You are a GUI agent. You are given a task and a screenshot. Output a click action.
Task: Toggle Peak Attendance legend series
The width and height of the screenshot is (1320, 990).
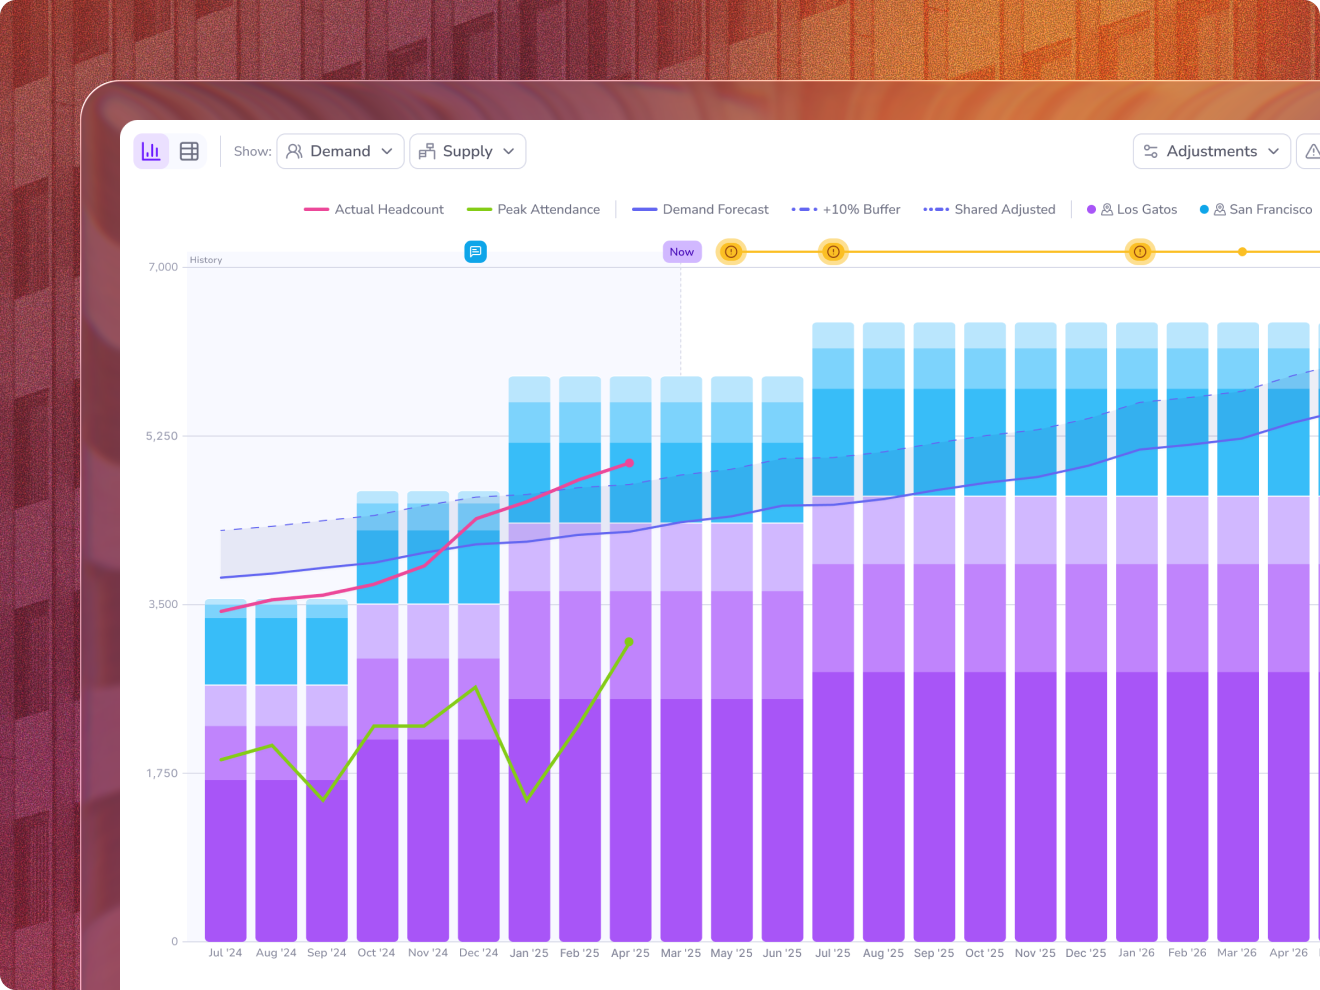(x=533, y=209)
